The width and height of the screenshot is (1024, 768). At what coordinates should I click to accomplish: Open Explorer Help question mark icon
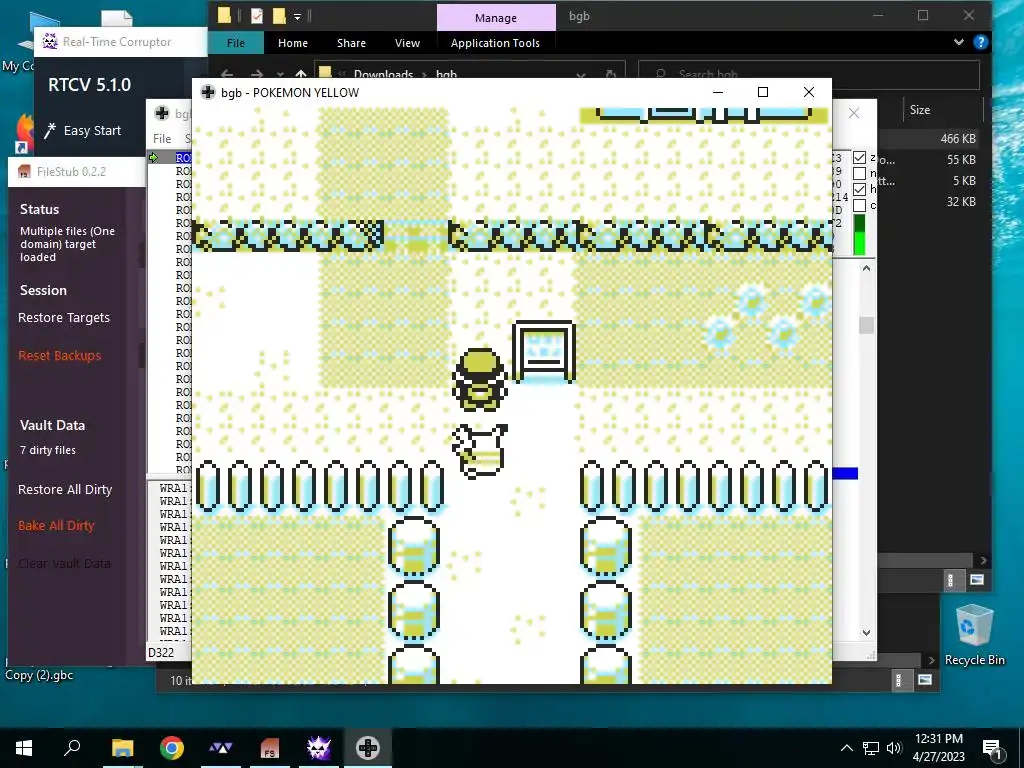[x=980, y=42]
